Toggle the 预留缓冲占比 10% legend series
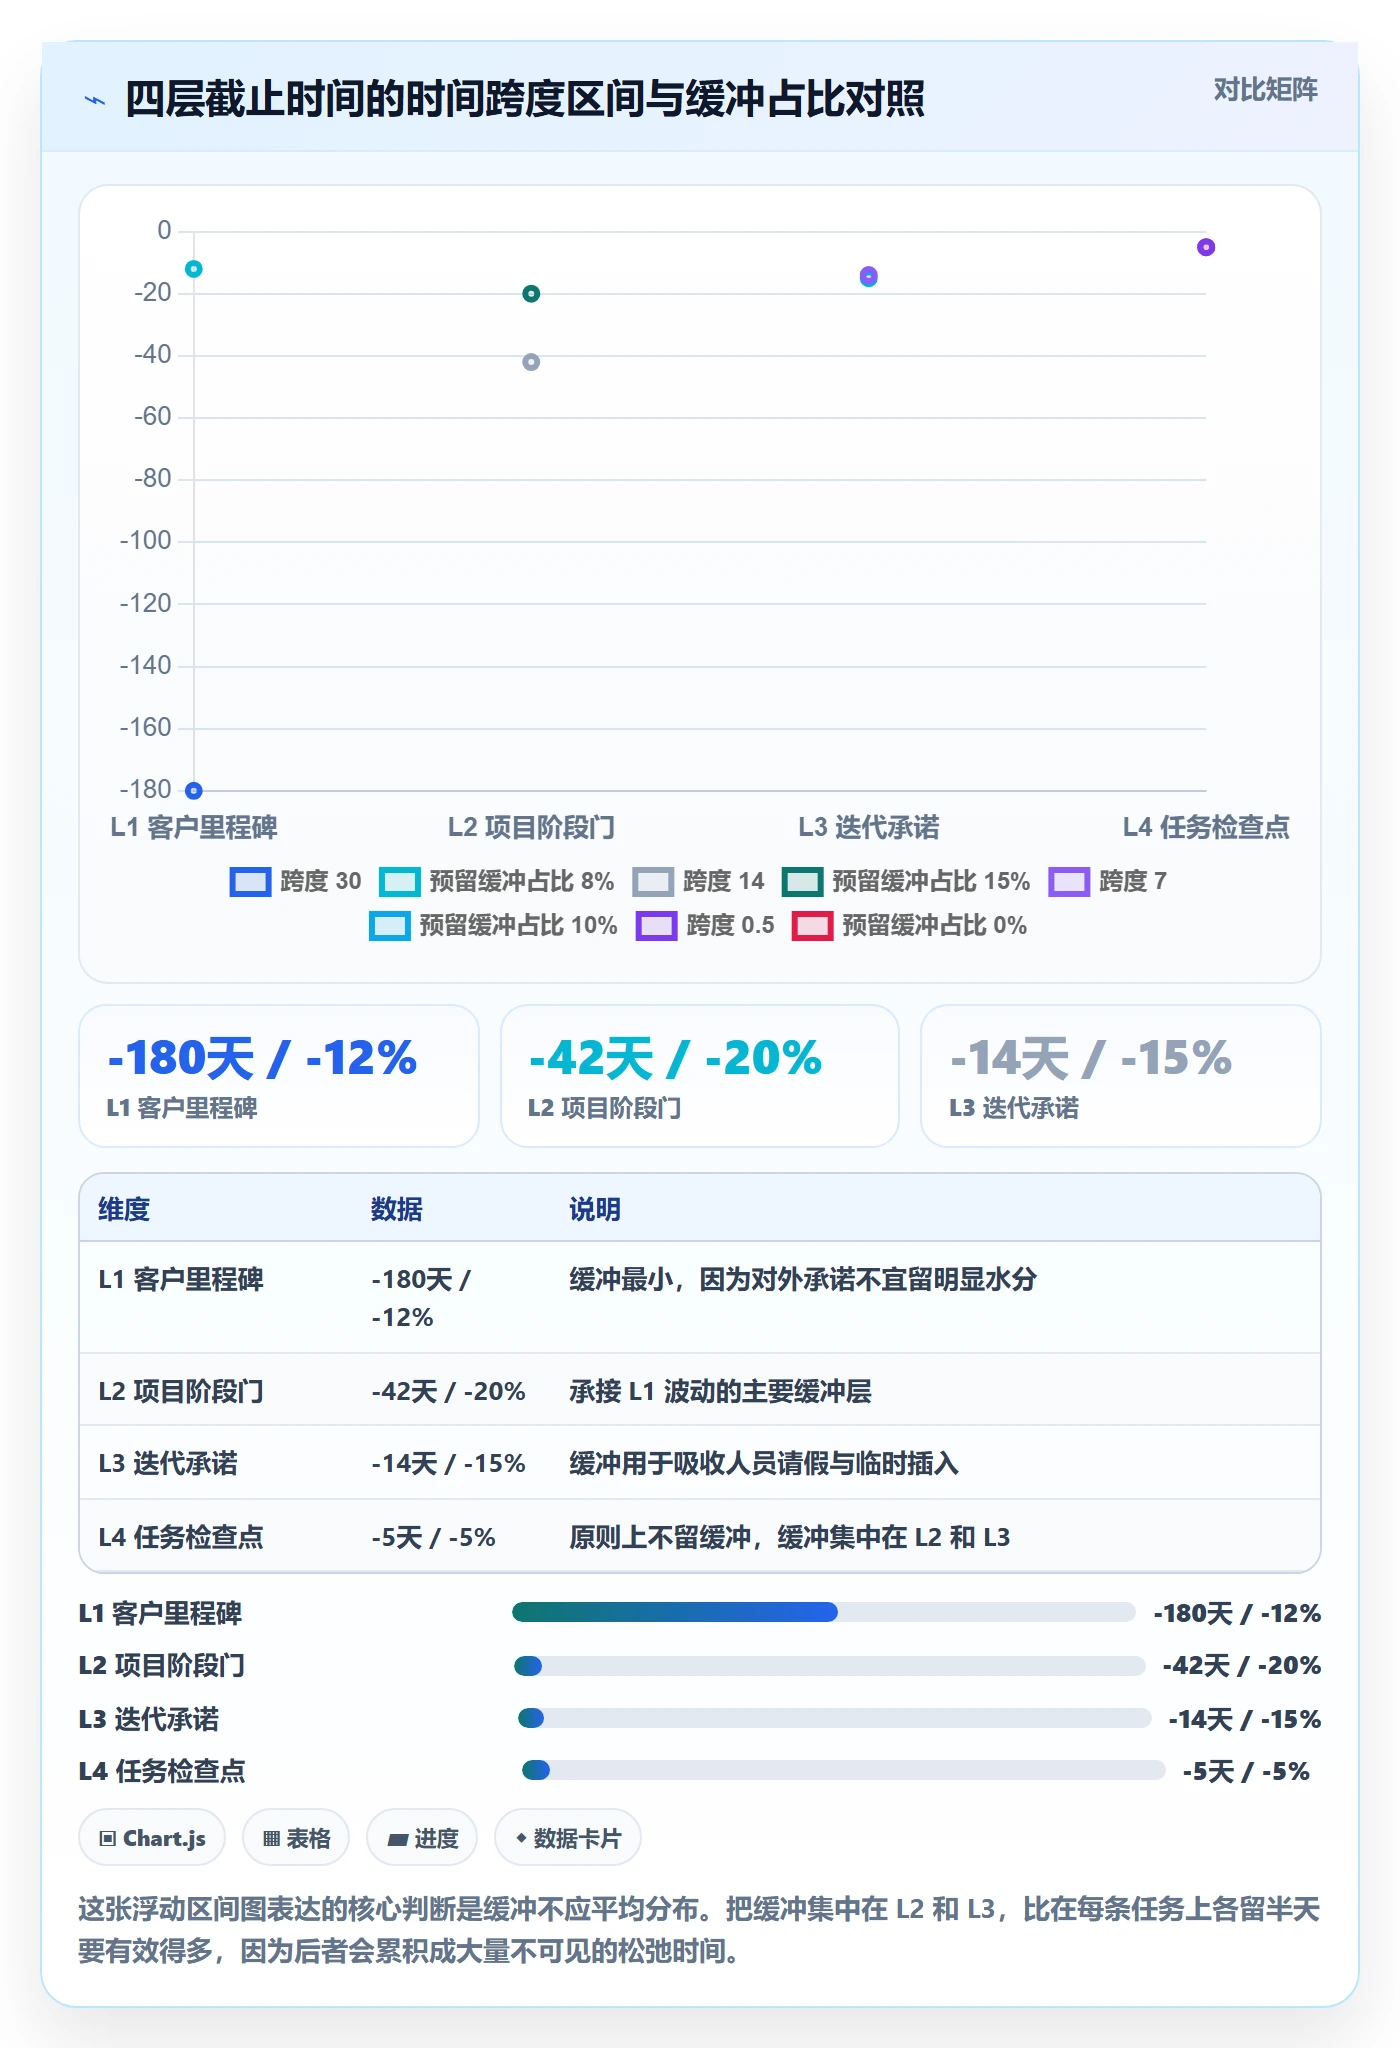Screen dimensions: 1400x2048 click(x=494, y=925)
